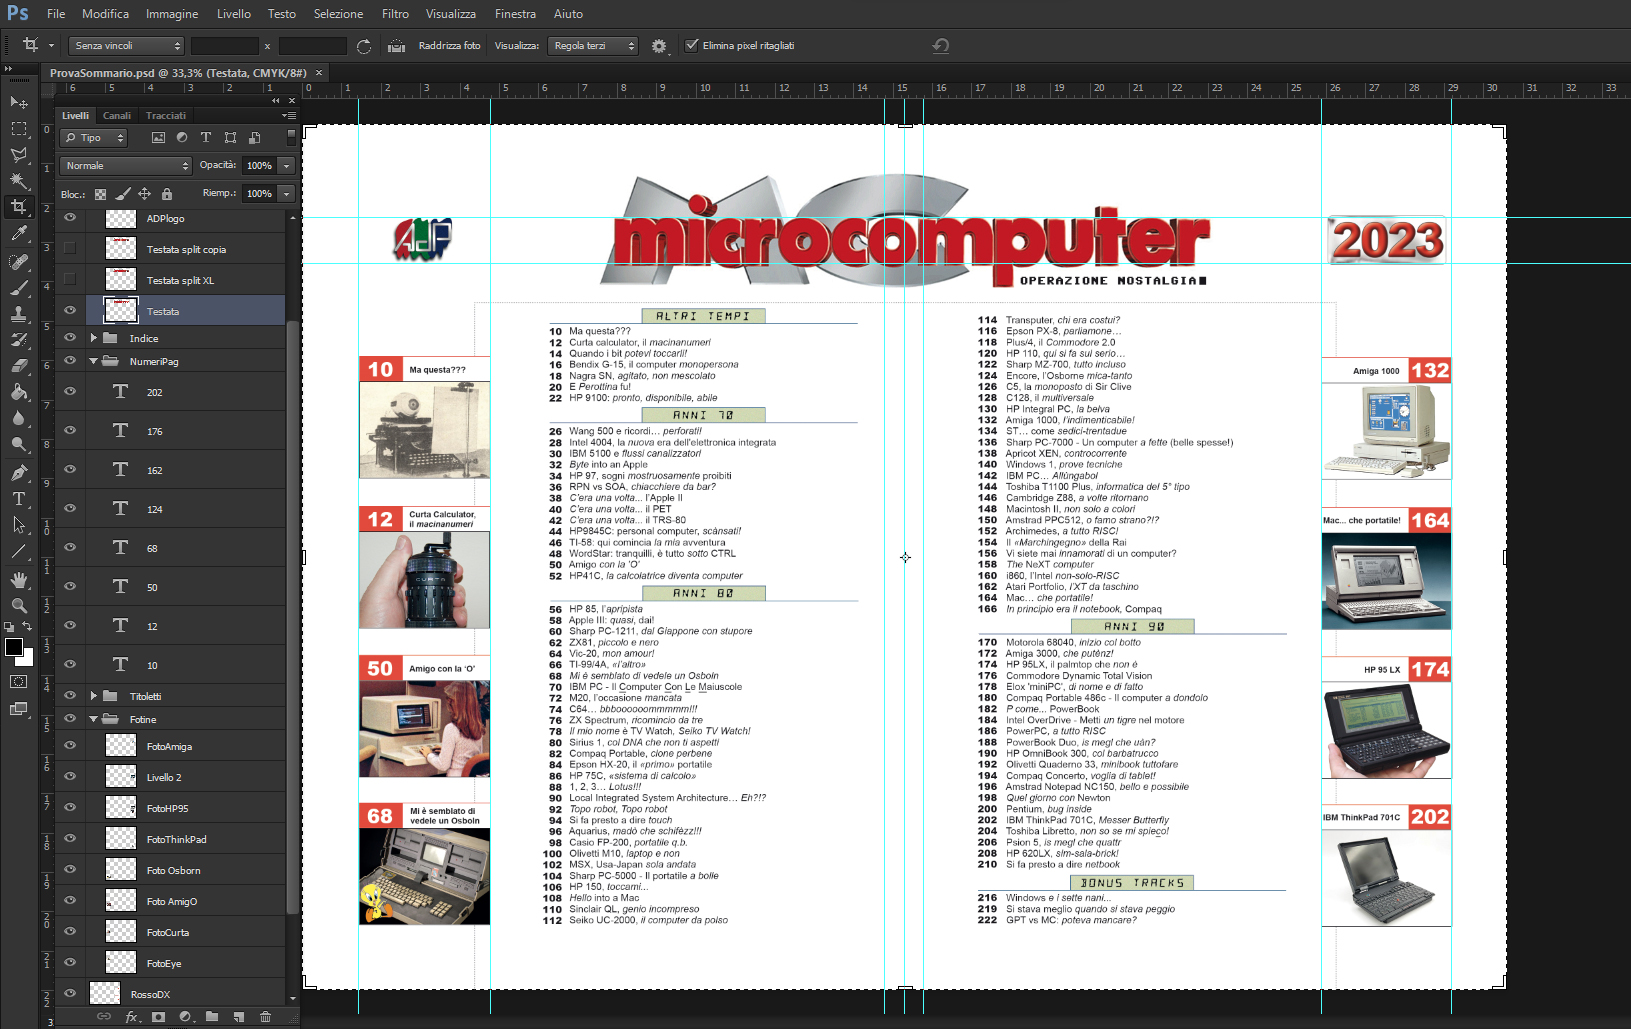1631x1029 pixels.
Task: Filter layers by type (T) icon
Action: point(206,138)
